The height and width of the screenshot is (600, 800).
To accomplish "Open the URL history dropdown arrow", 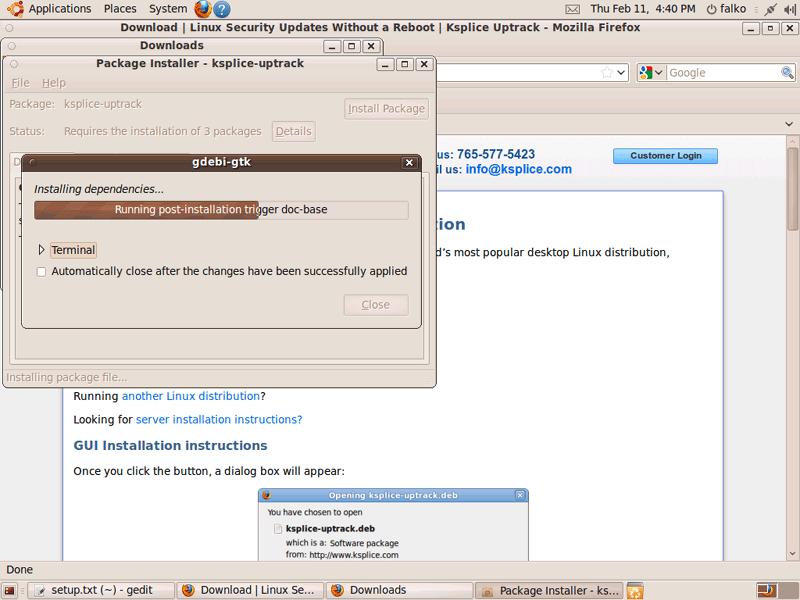I will [622, 73].
